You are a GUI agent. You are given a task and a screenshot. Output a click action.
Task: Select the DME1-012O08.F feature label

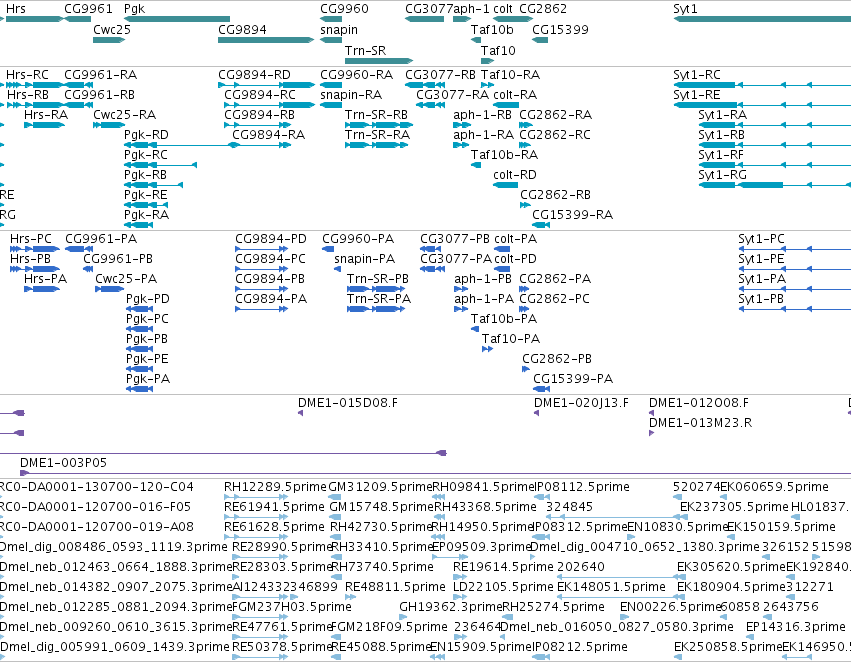[x=698, y=403]
